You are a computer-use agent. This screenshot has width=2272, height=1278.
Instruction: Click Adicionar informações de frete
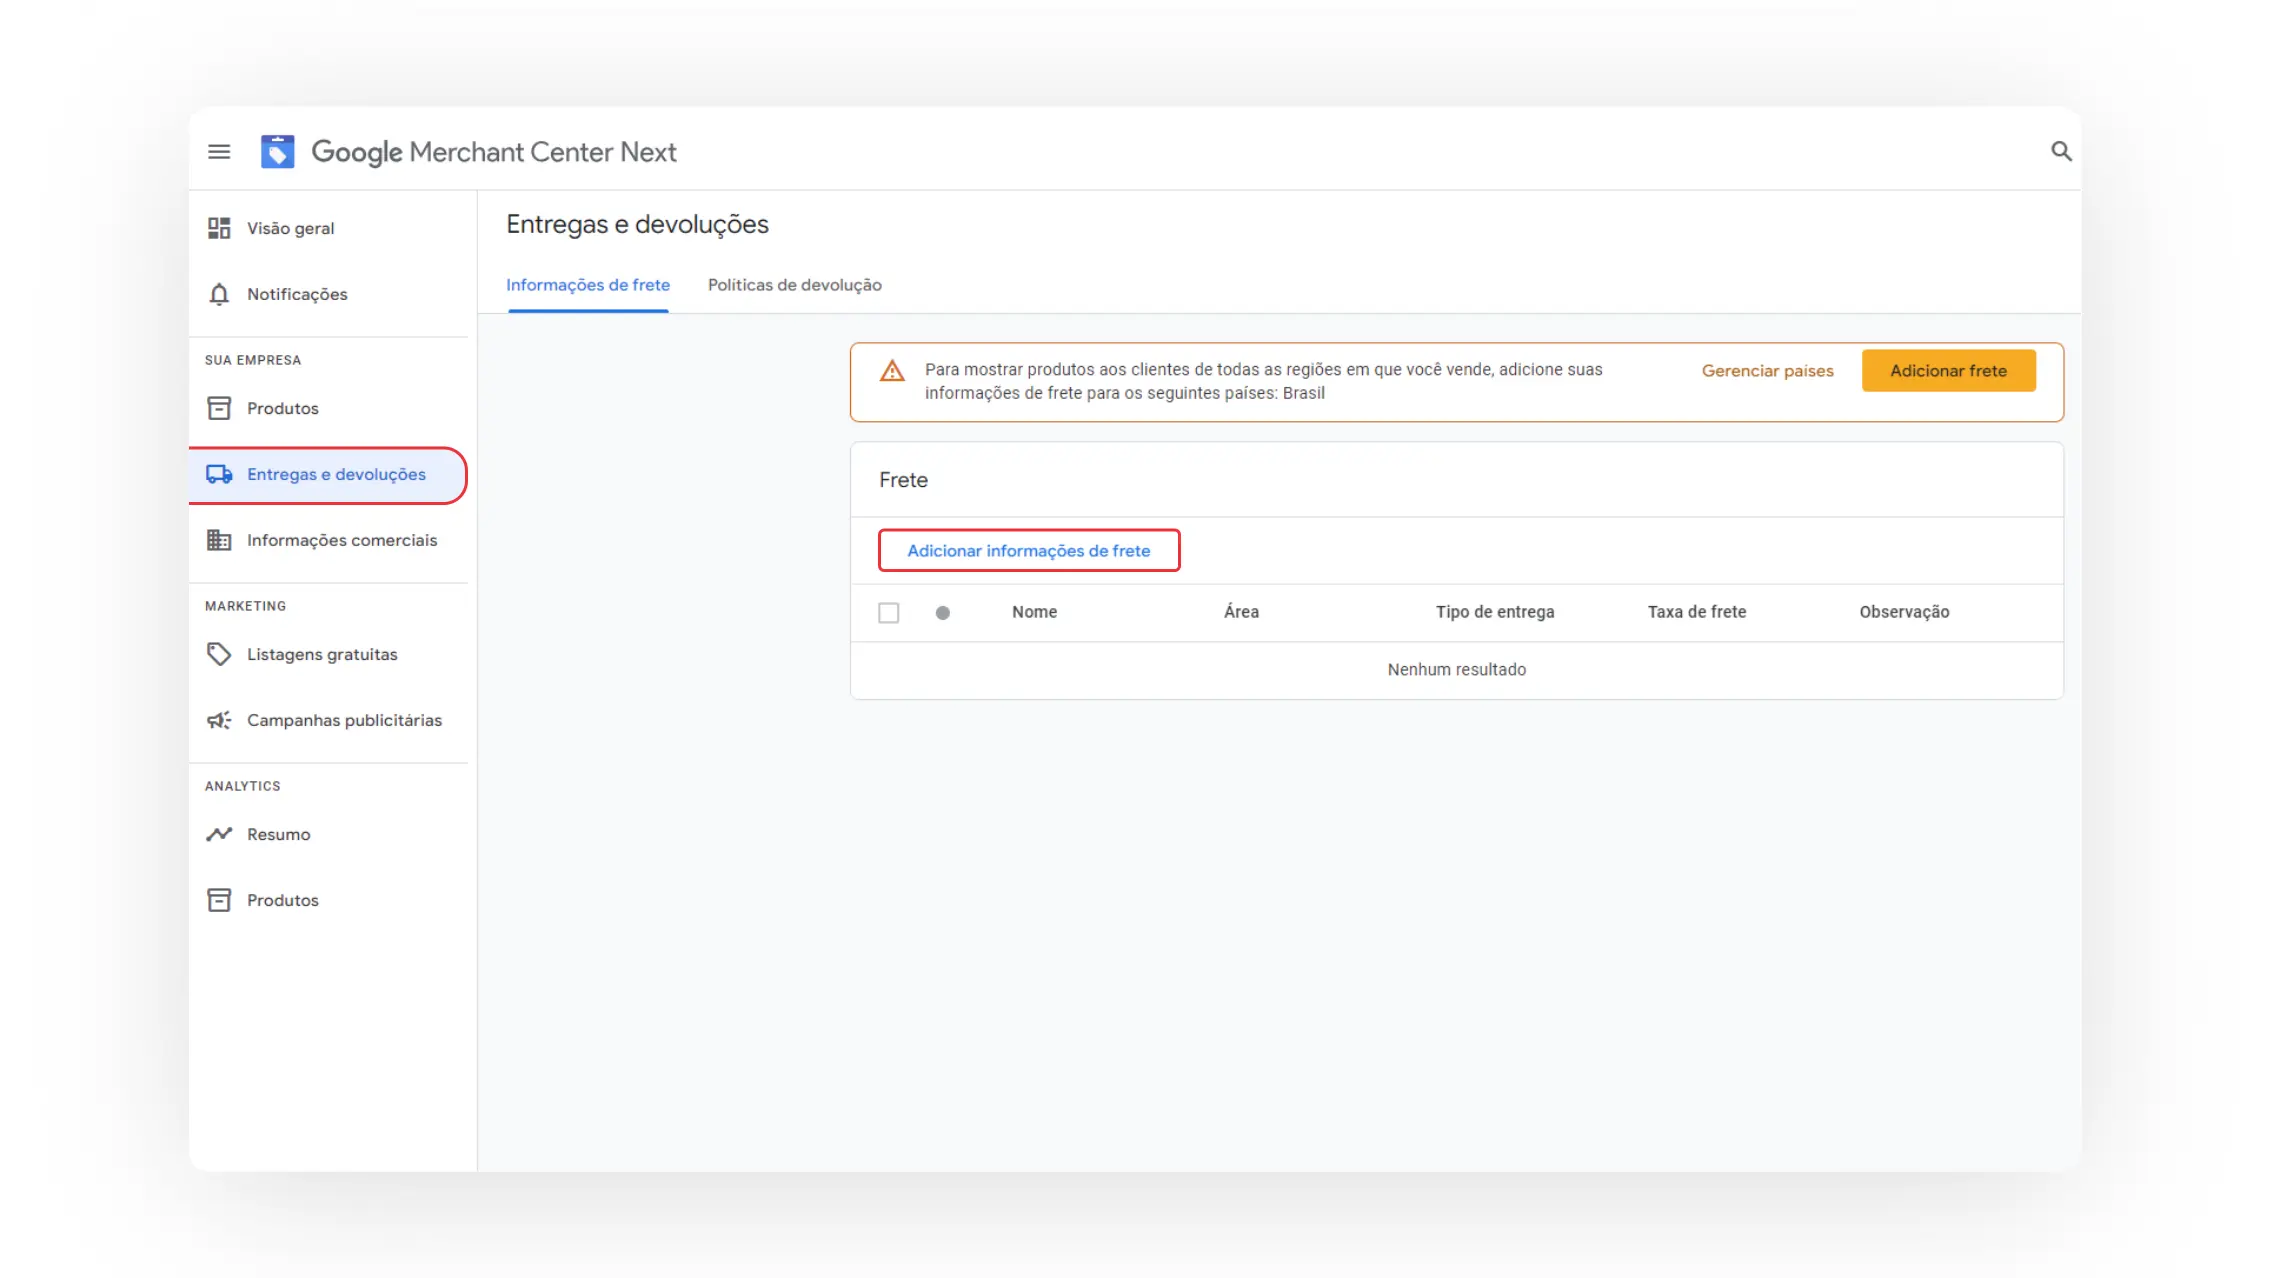1028,551
